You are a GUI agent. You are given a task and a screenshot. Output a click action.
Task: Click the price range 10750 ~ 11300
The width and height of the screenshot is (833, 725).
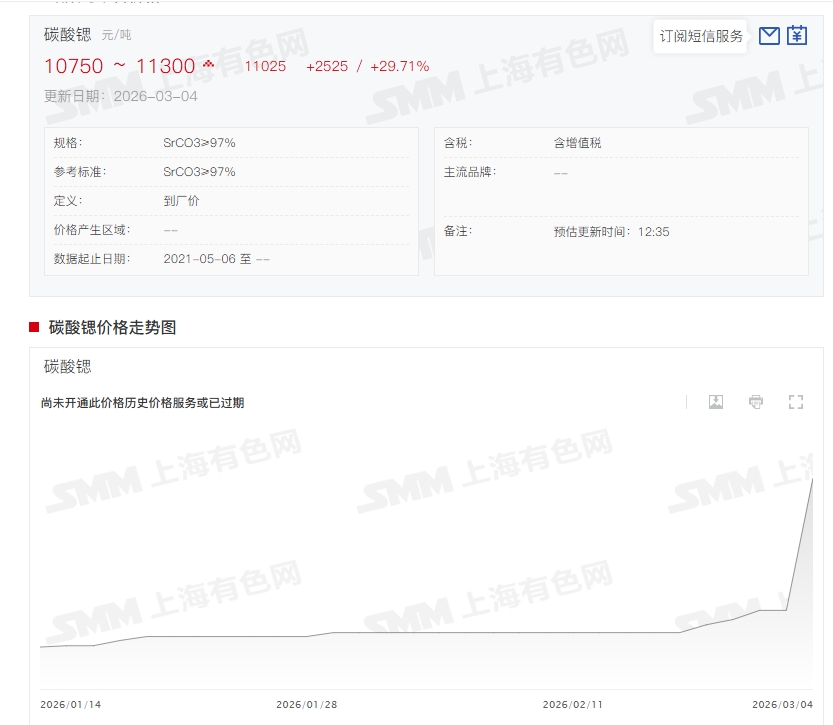point(120,66)
